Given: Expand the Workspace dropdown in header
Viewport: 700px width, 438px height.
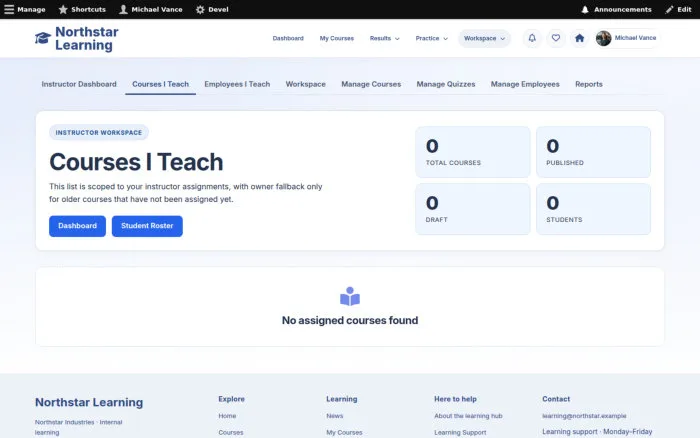Looking at the screenshot, I should click(484, 38).
